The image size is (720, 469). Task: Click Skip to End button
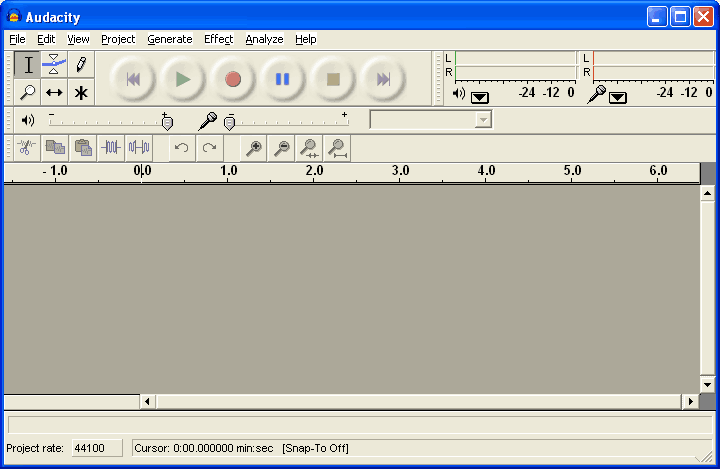(383, 79)
